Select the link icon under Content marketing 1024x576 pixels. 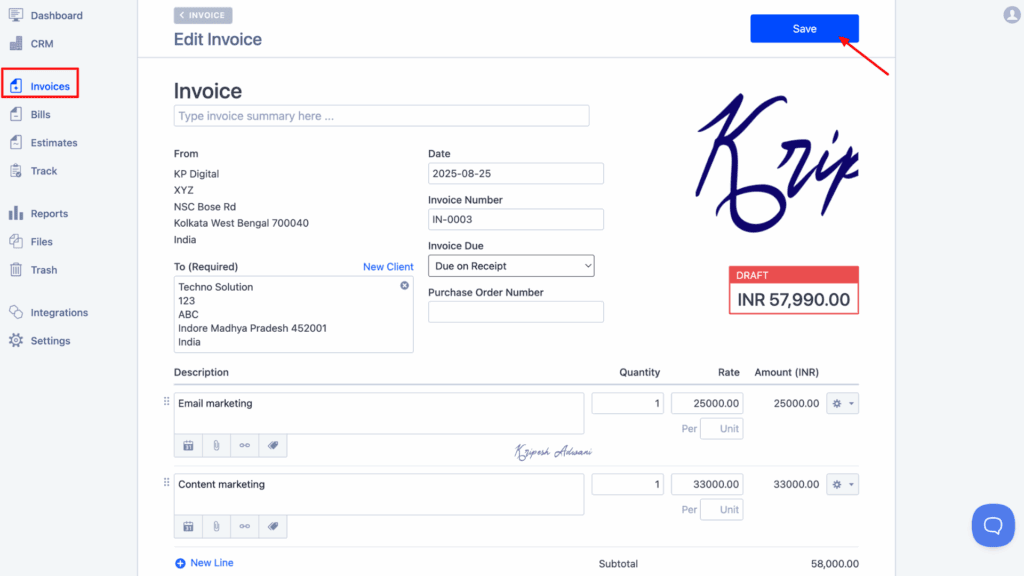[244, 526]
